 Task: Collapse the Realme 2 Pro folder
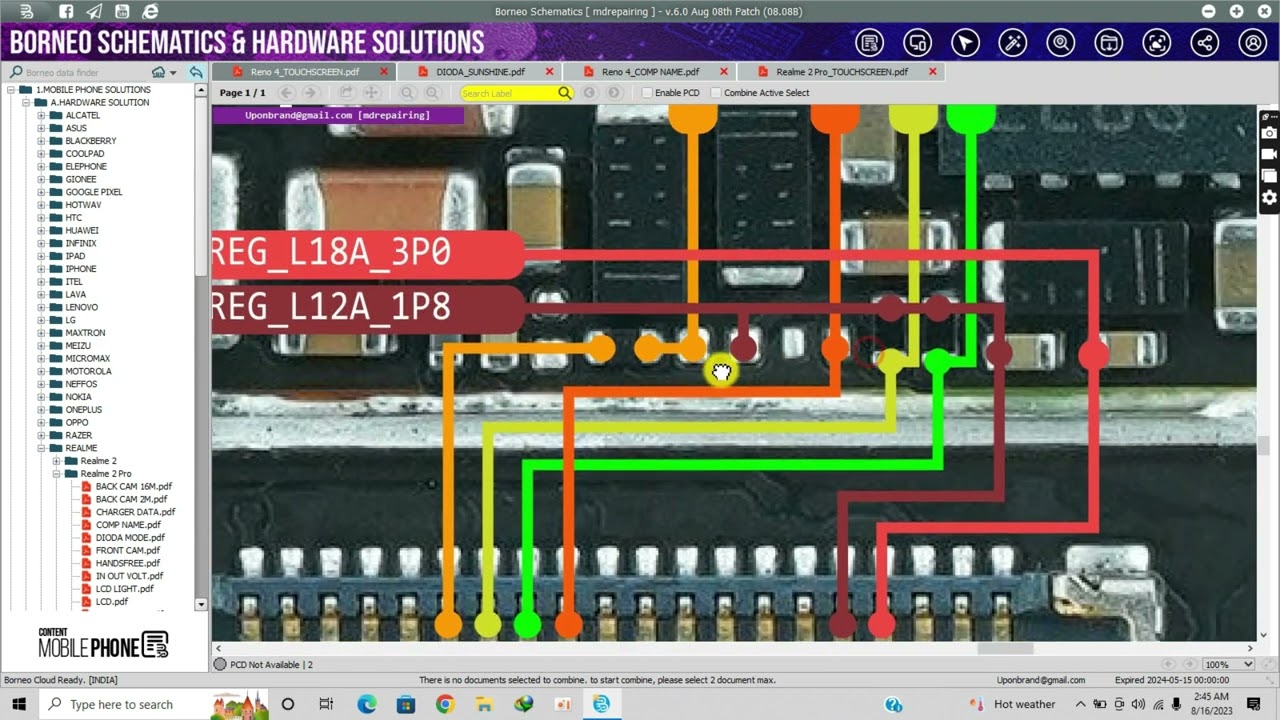coord(57,474)
